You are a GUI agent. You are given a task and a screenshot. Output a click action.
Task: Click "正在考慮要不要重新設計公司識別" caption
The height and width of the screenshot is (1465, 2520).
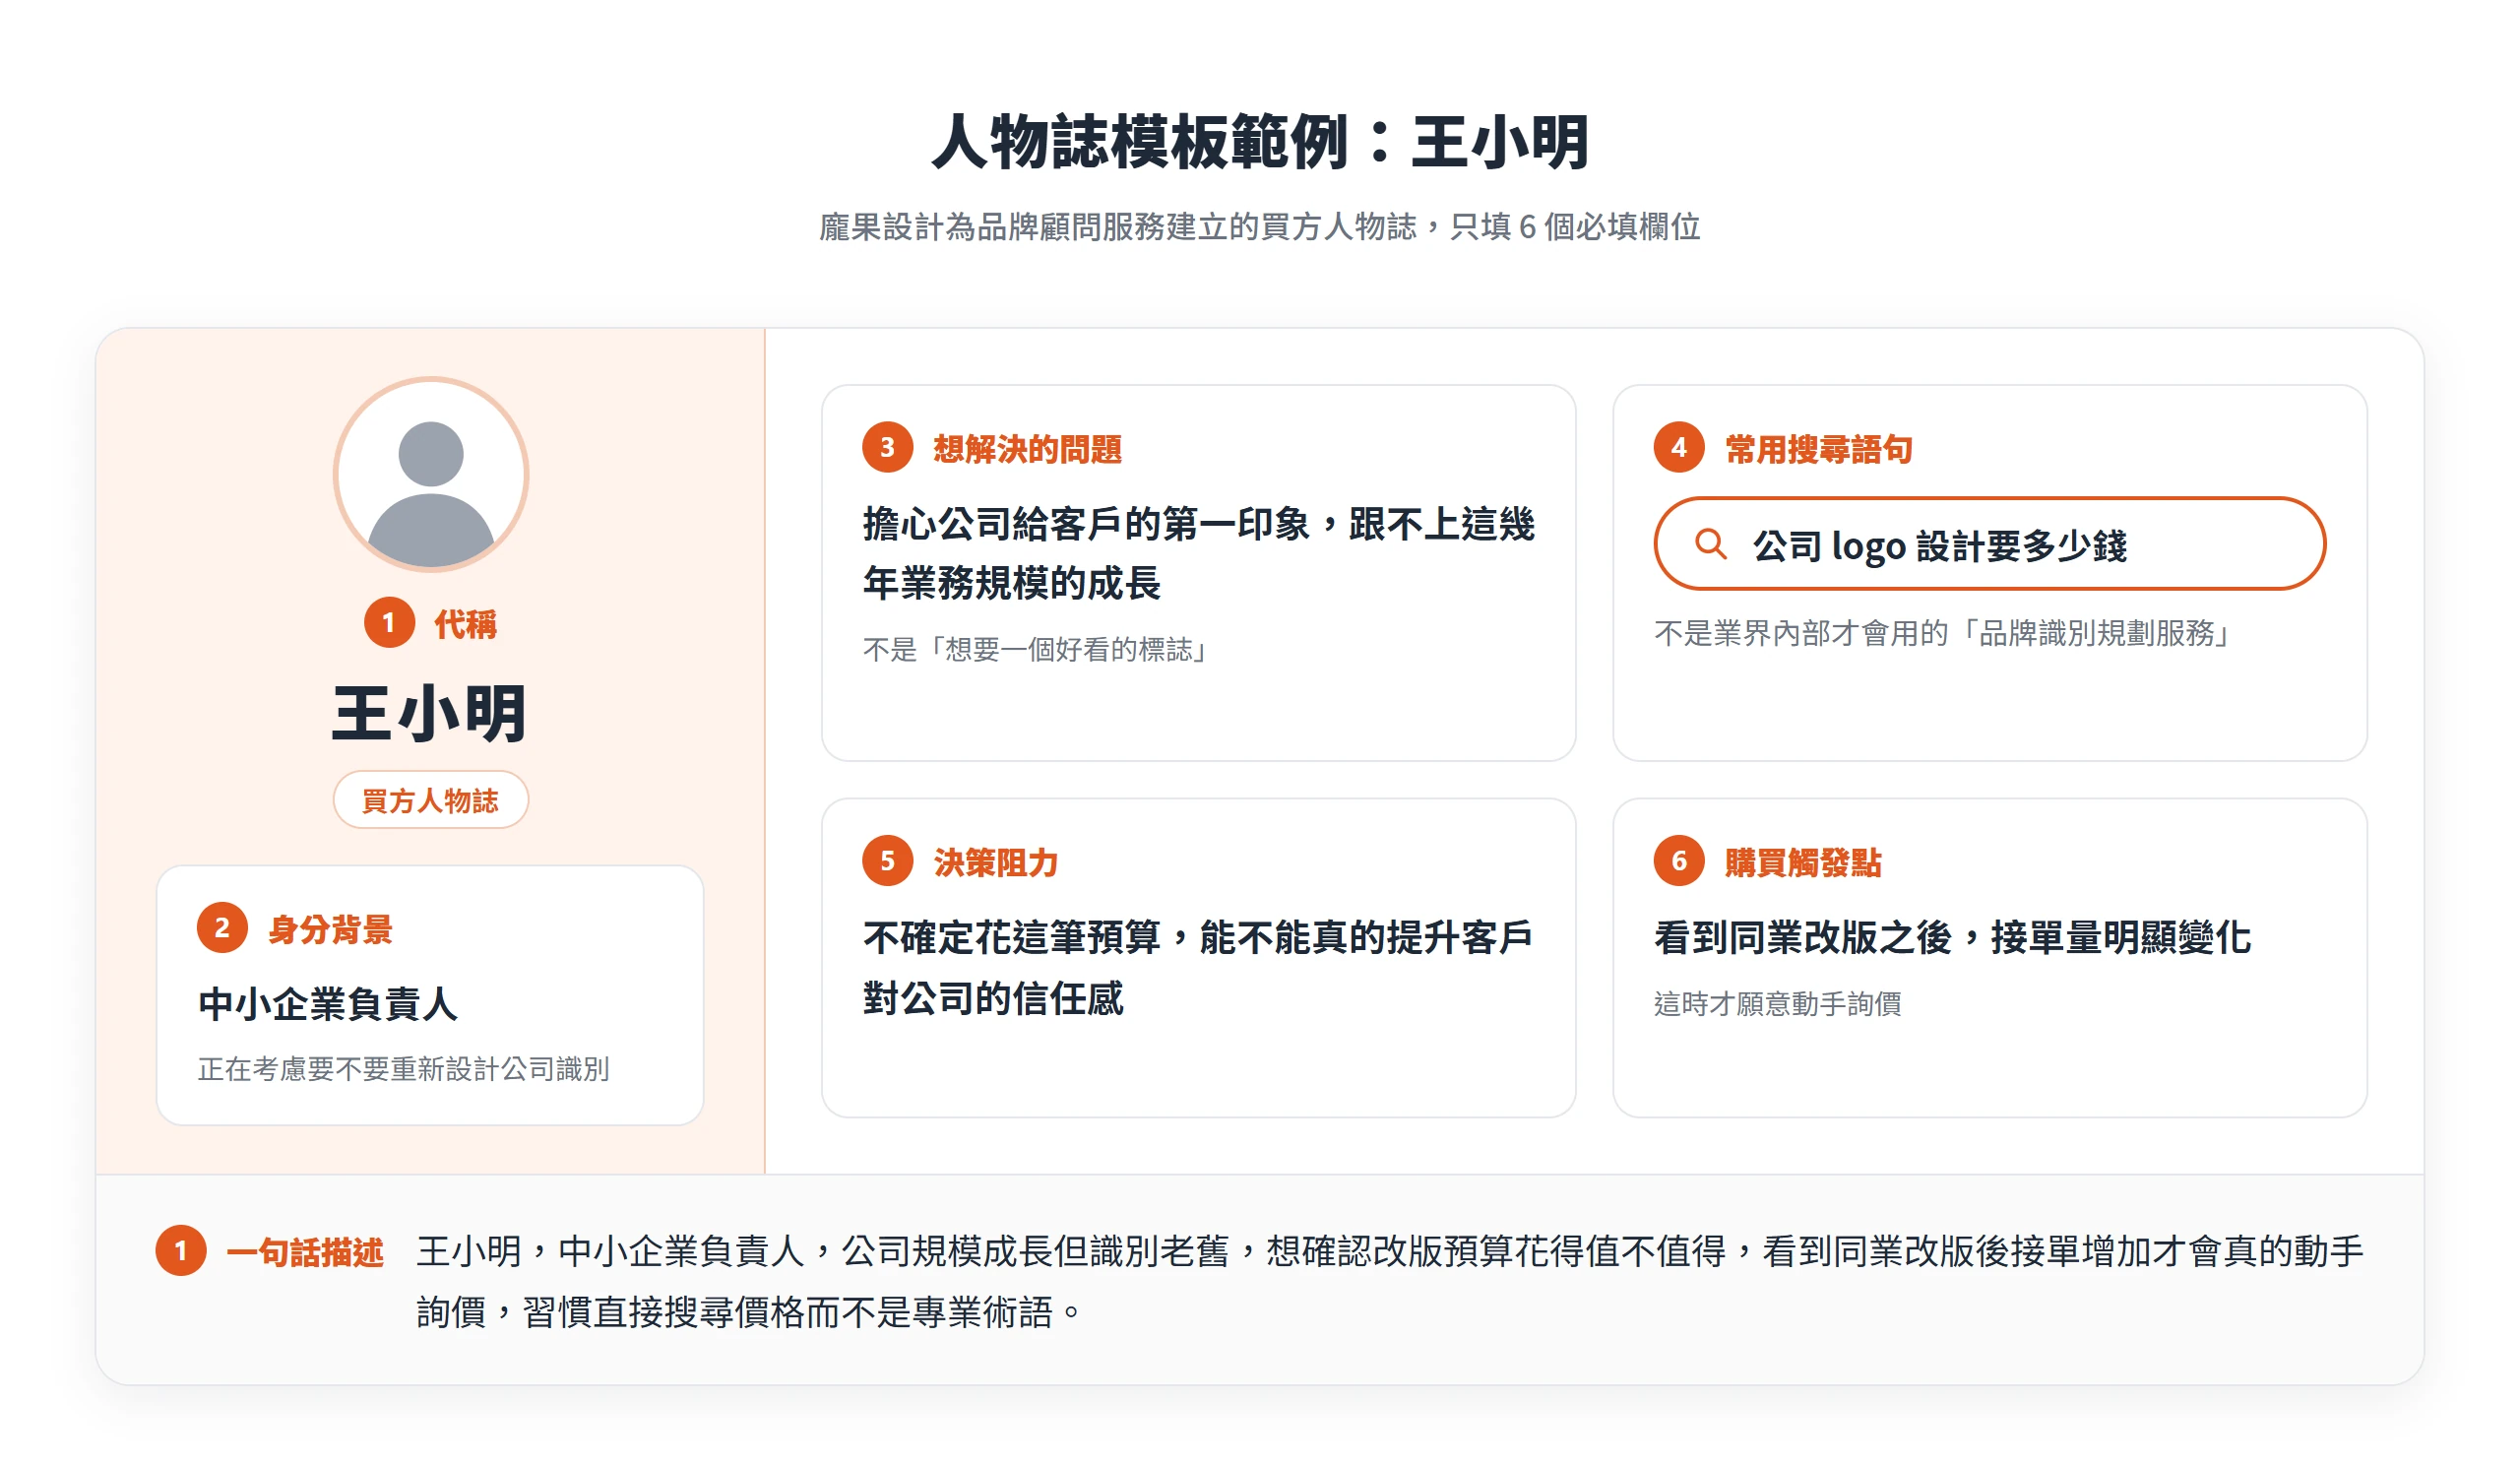(403, 1069)
